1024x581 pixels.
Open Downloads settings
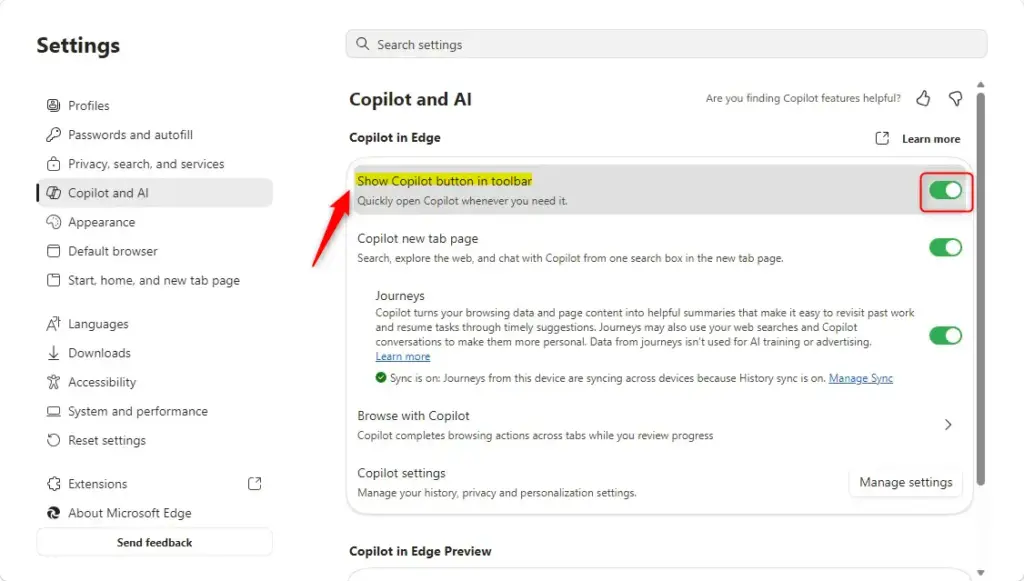(155, 353)
